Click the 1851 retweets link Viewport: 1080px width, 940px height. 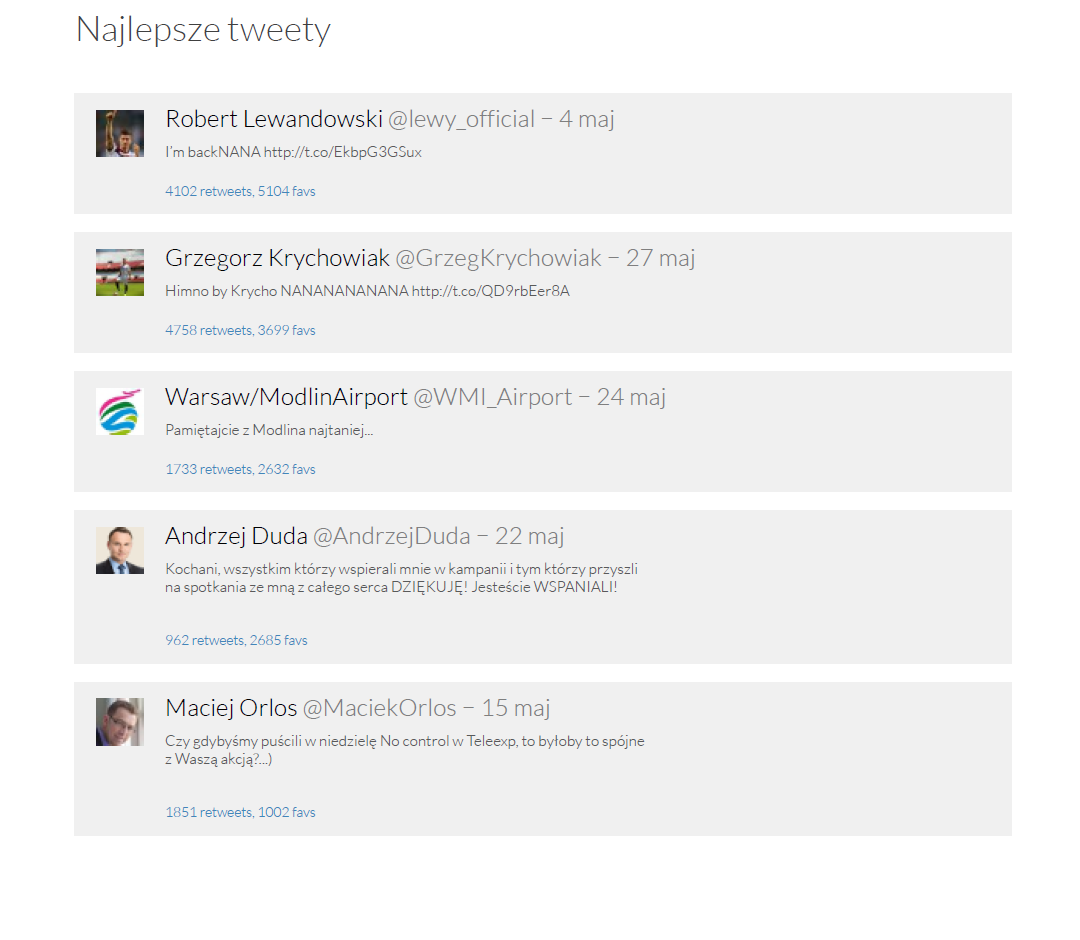click(209, 811)
